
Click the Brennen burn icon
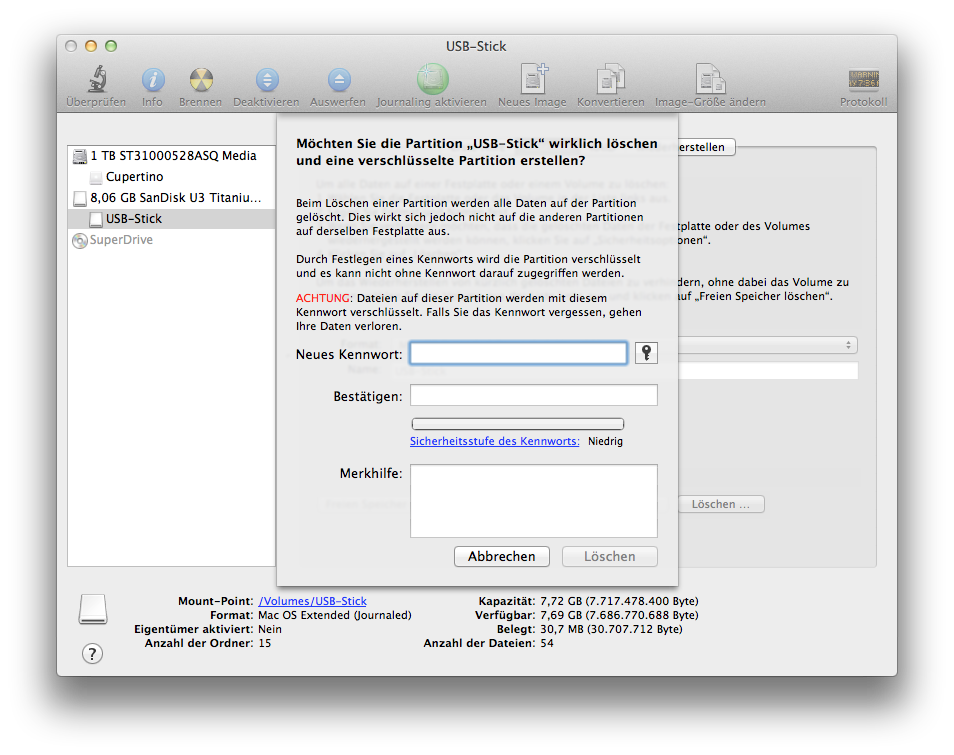pyautogui.click(x=201, y=80)
